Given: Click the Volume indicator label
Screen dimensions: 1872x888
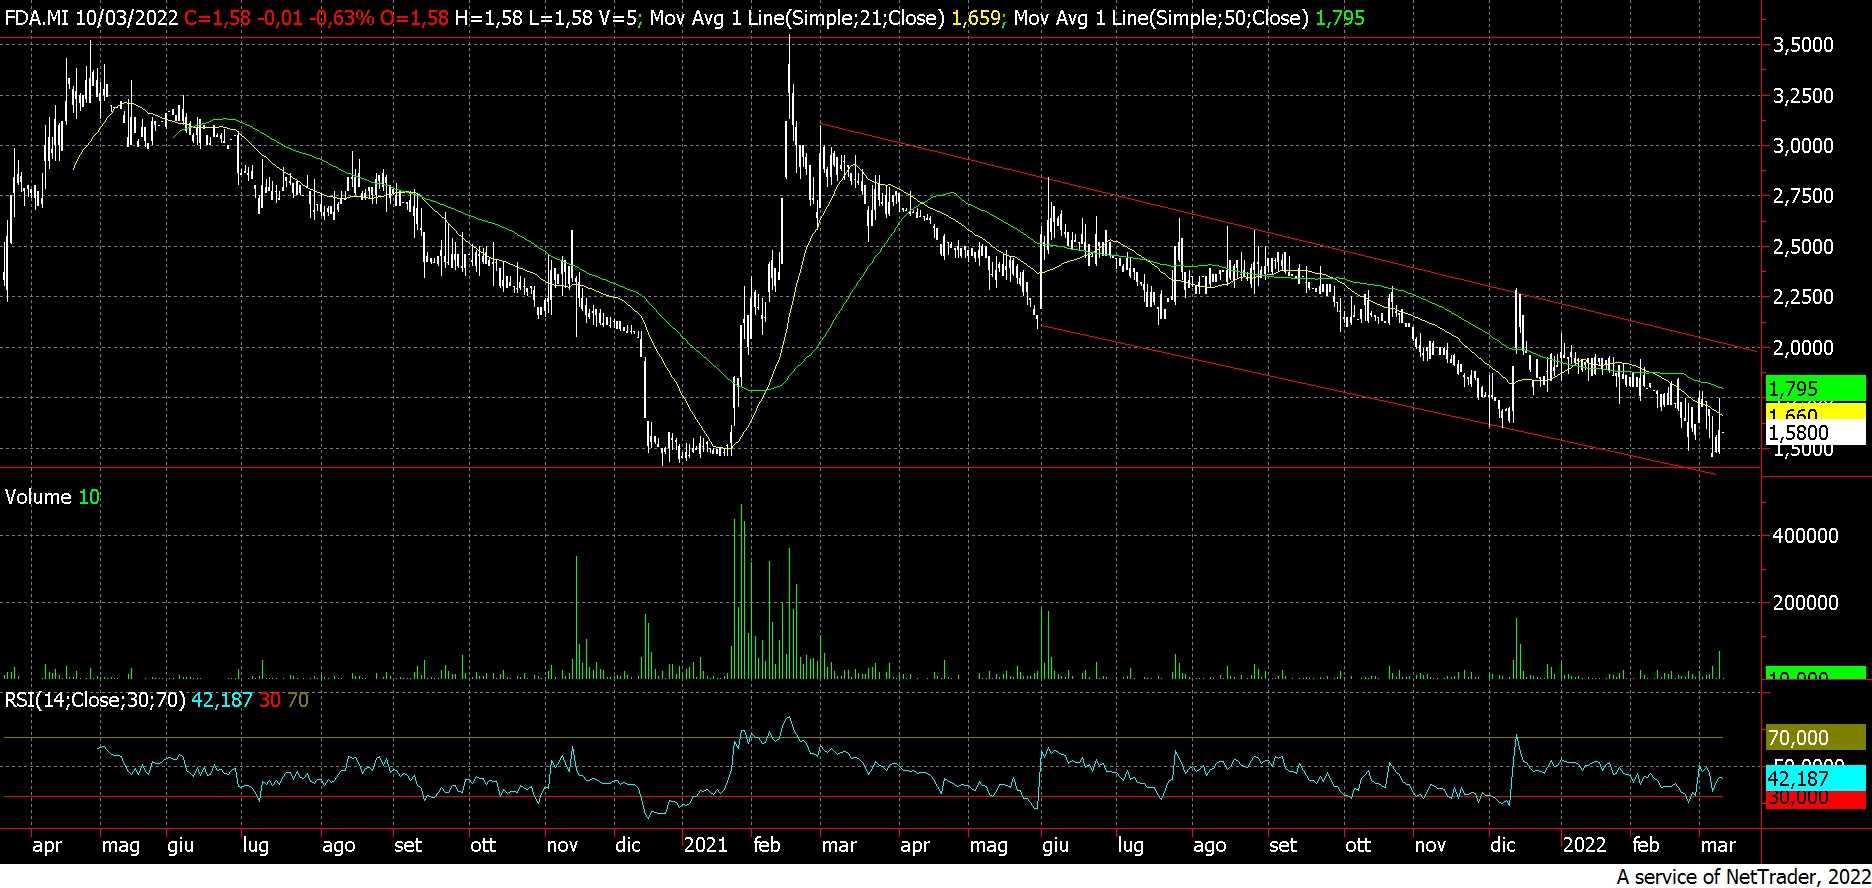Looking at the screenshot, I should point(38,497).
